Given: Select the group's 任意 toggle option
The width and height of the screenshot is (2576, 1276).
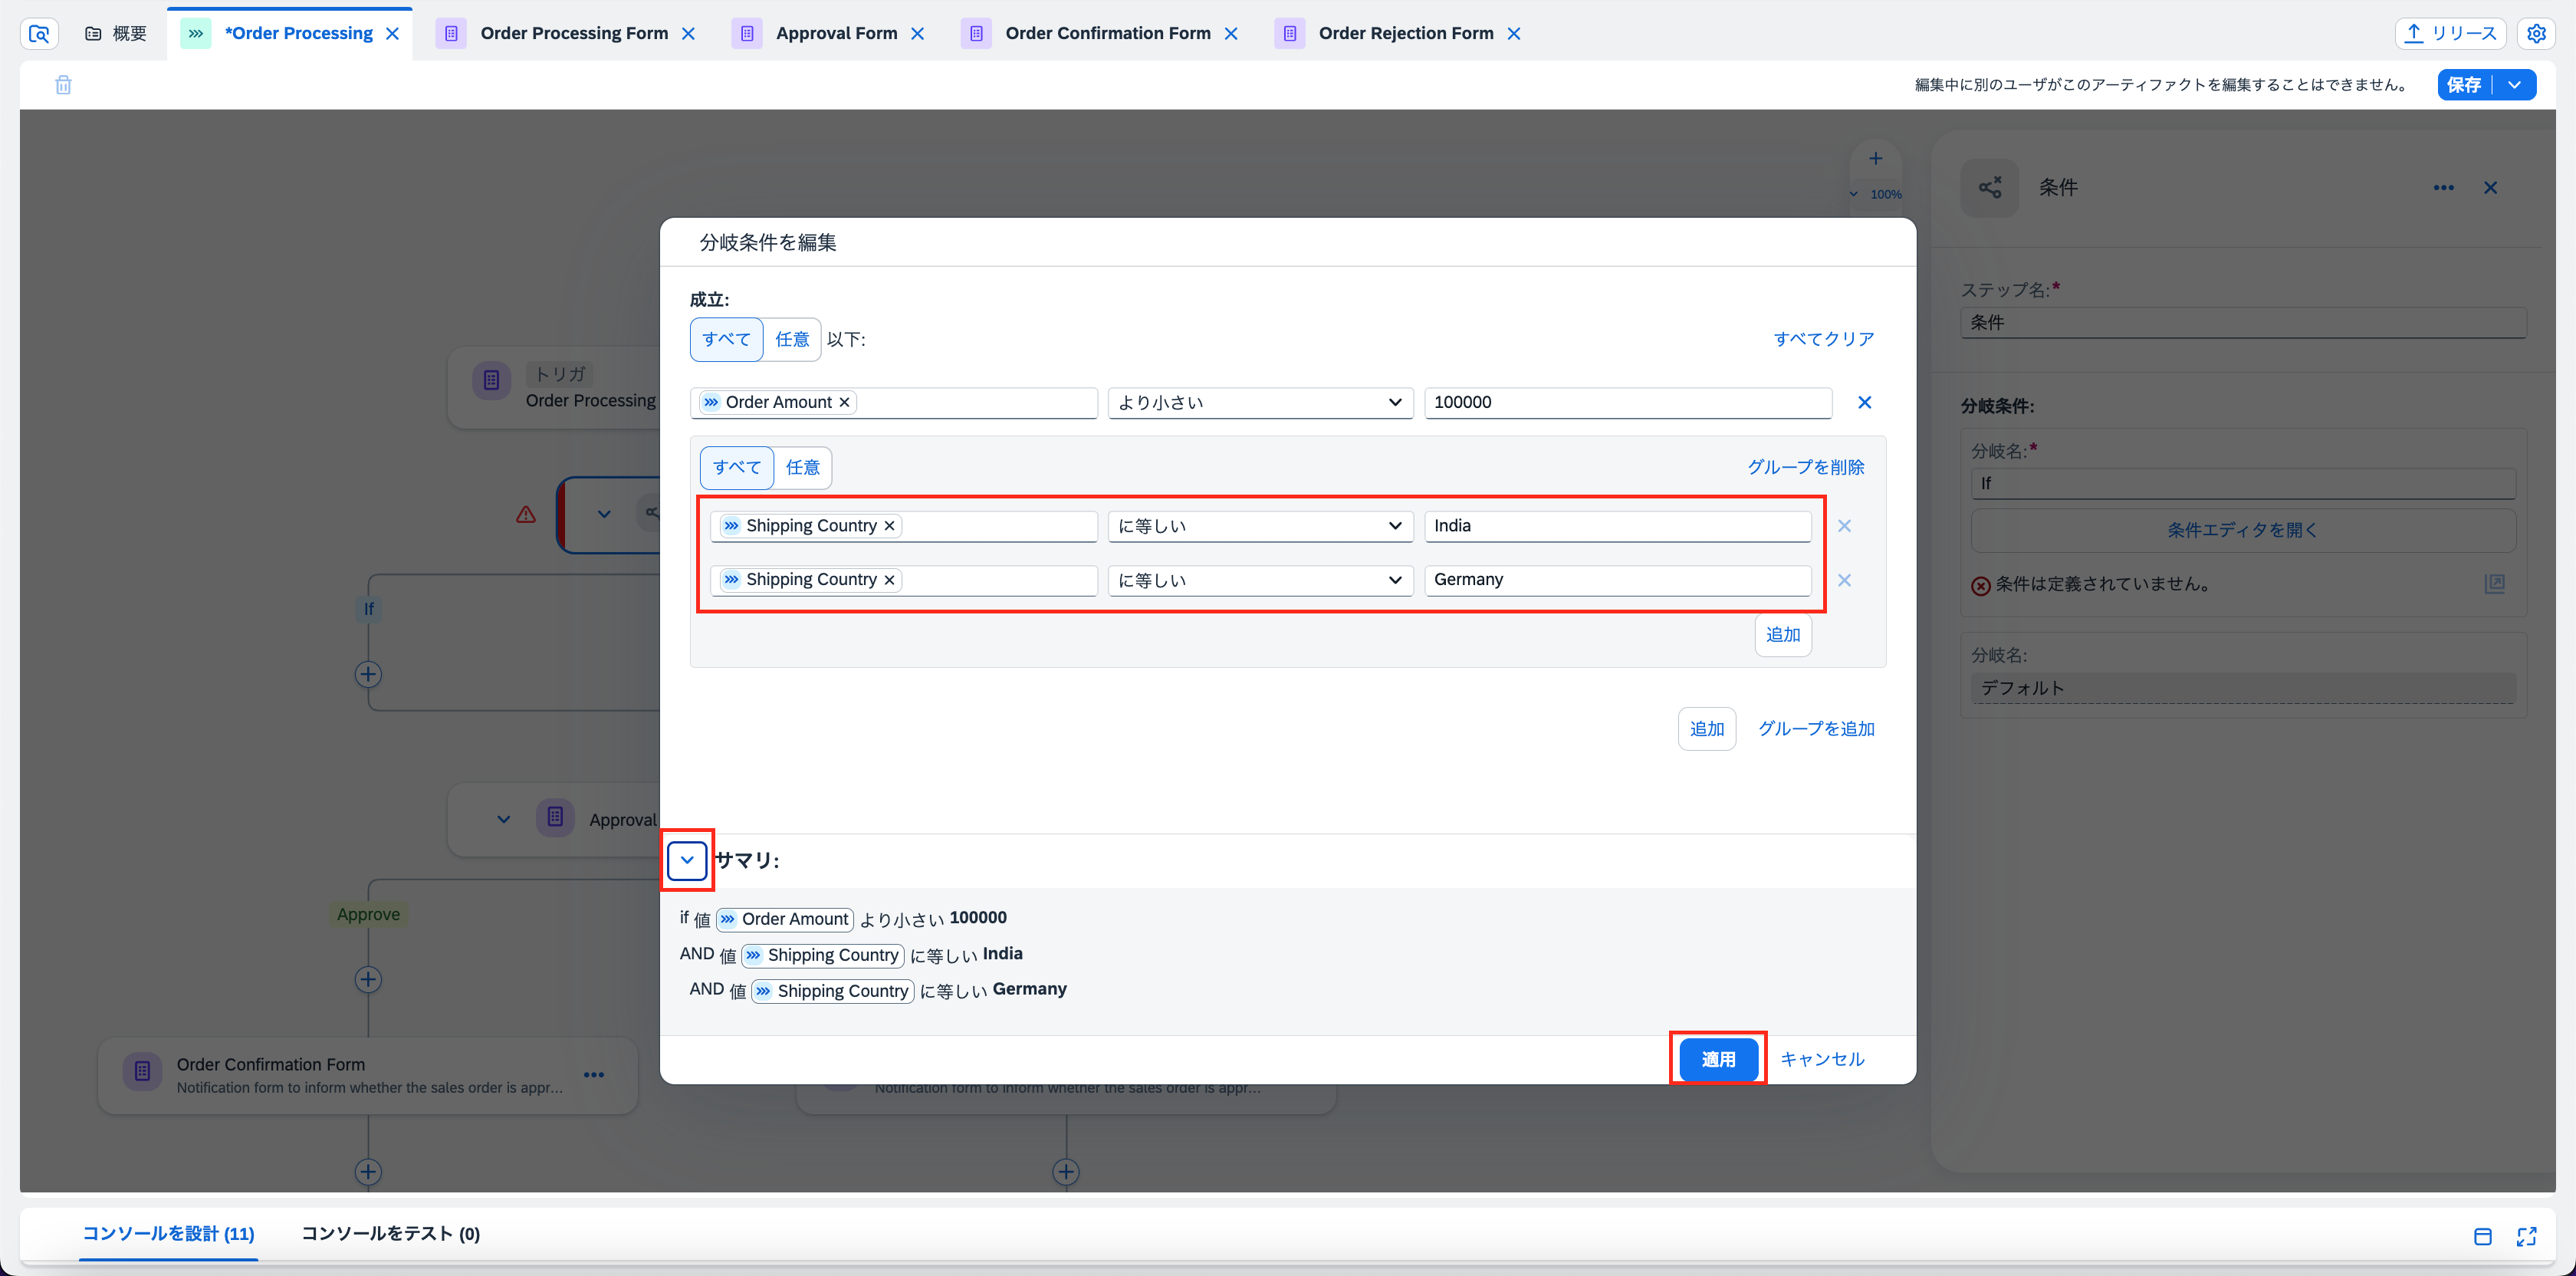Looking at the screenshot, I should pyautogui.click(x=802, y=467).
